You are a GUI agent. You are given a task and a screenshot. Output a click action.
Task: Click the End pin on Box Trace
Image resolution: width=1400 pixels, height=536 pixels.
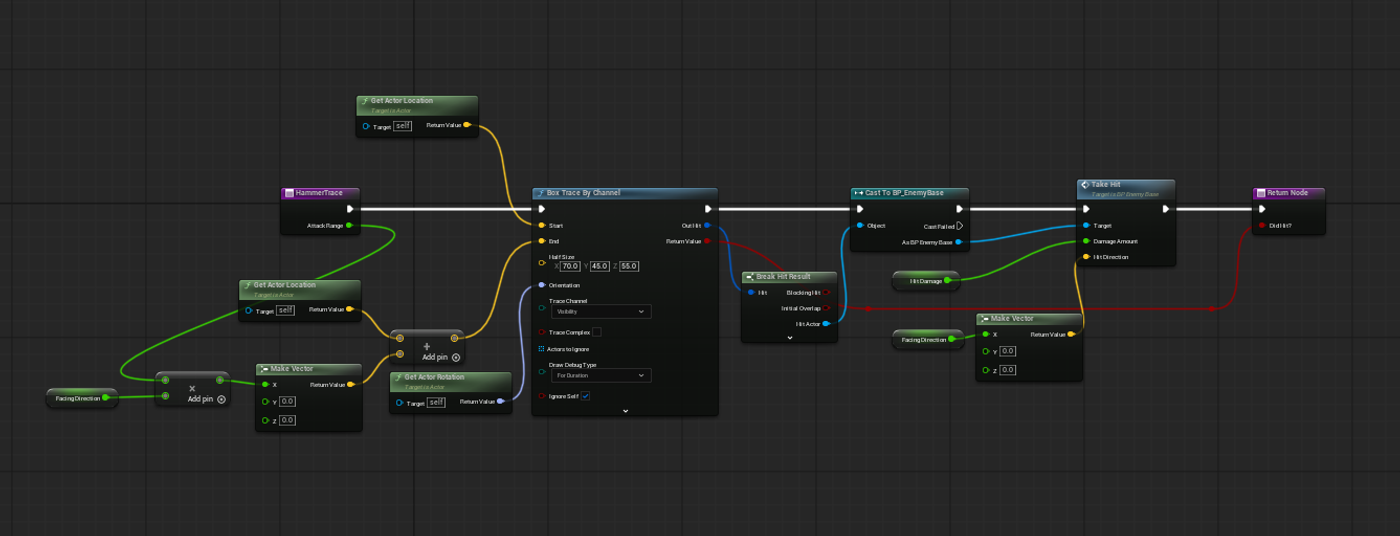[541, 241]
